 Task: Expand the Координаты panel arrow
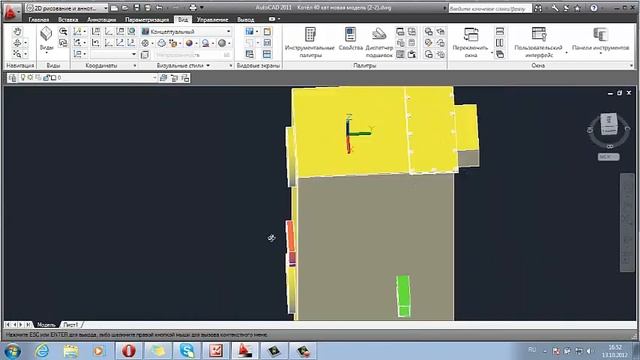click(x=135, y=65)
